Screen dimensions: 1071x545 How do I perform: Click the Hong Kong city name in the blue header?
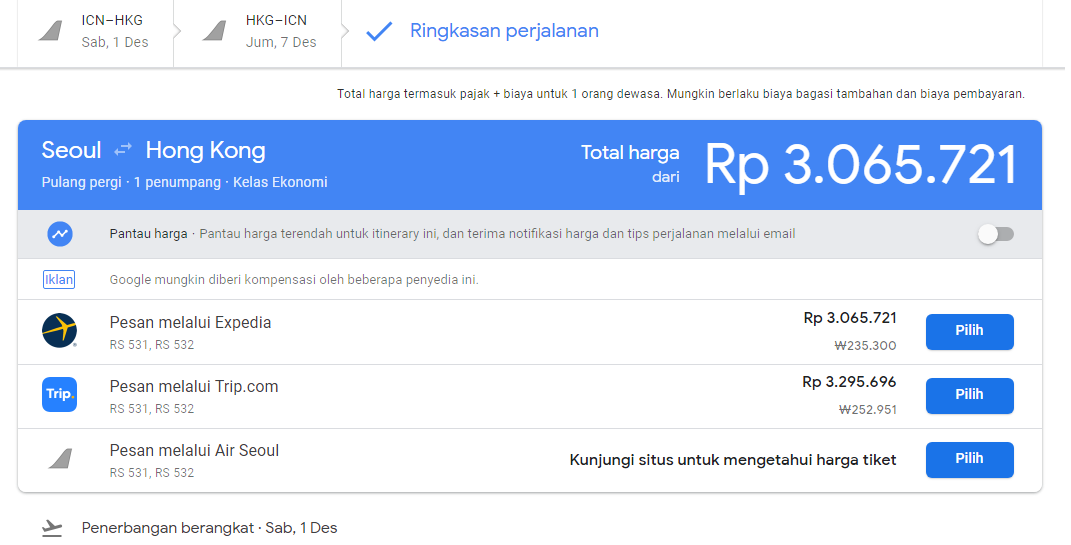tap(206, 150)
